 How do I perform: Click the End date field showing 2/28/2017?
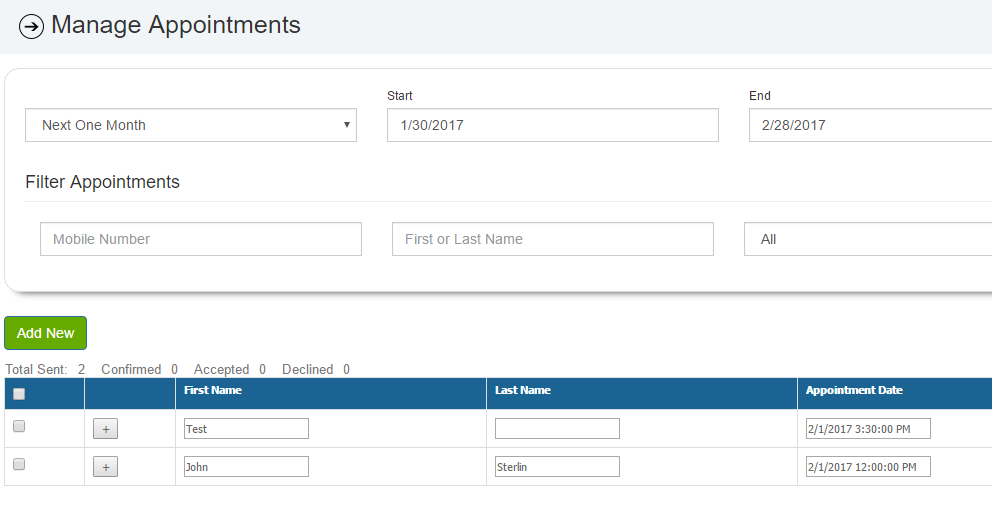871,125
